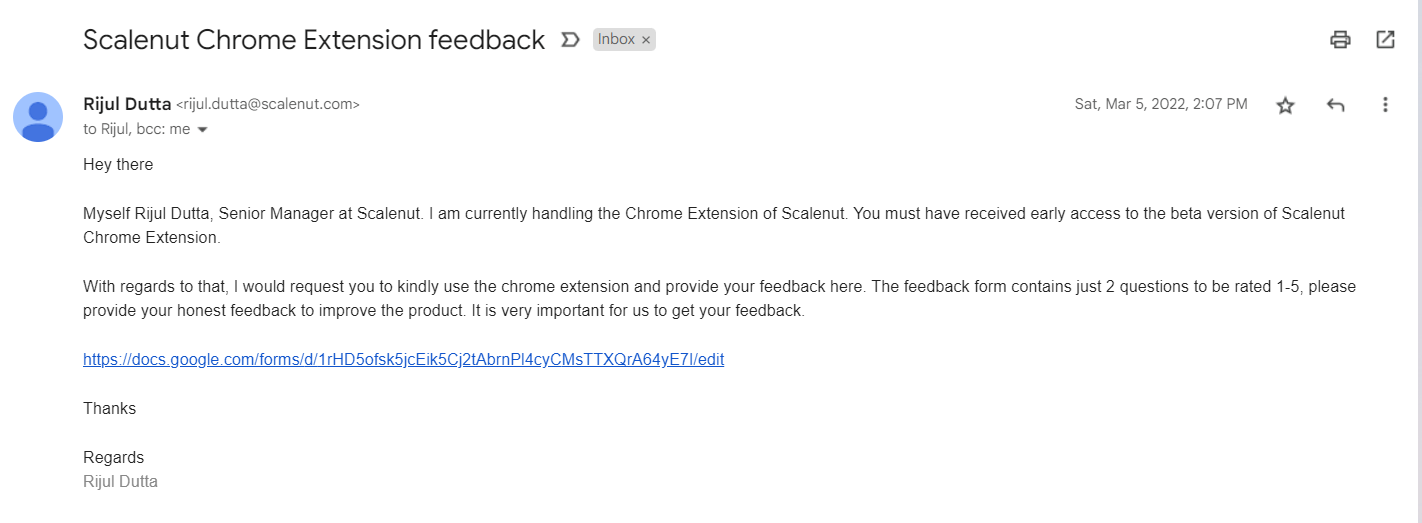Screen dimensions: 1422x523
Task: Open the email in a new window
Action: (1385, 40)
